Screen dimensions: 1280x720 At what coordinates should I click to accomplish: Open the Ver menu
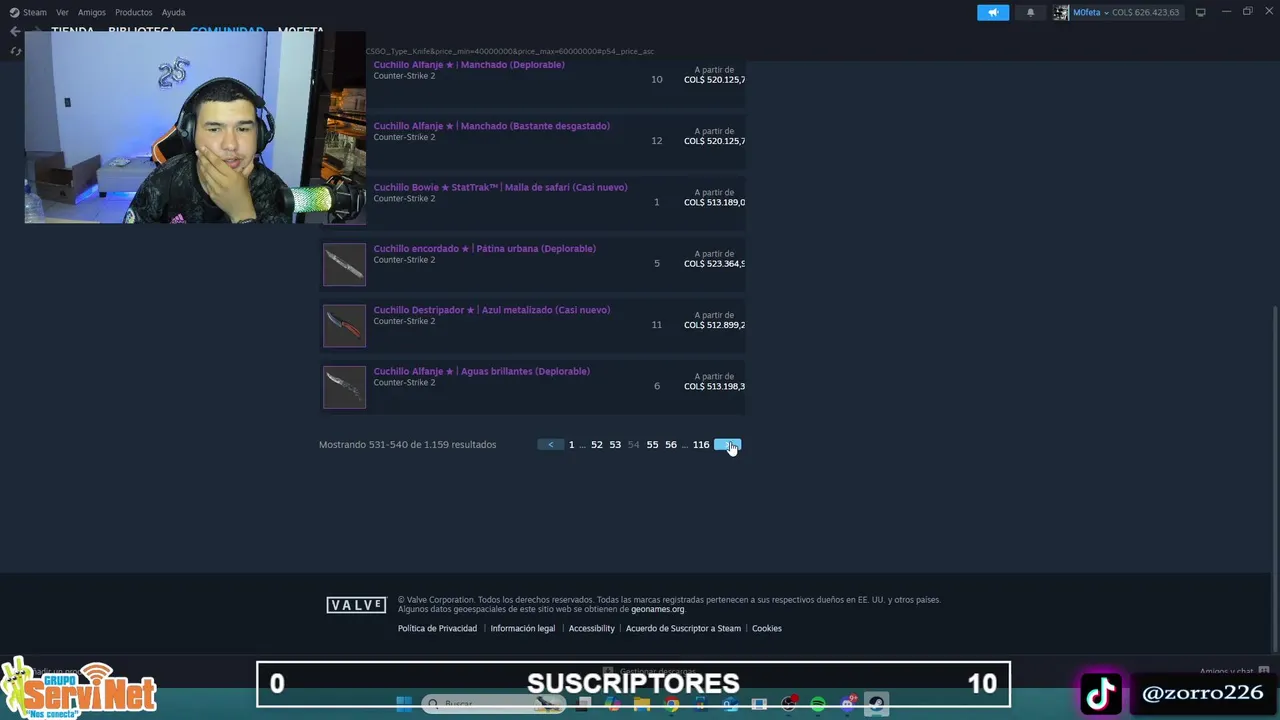pos(62,12)
